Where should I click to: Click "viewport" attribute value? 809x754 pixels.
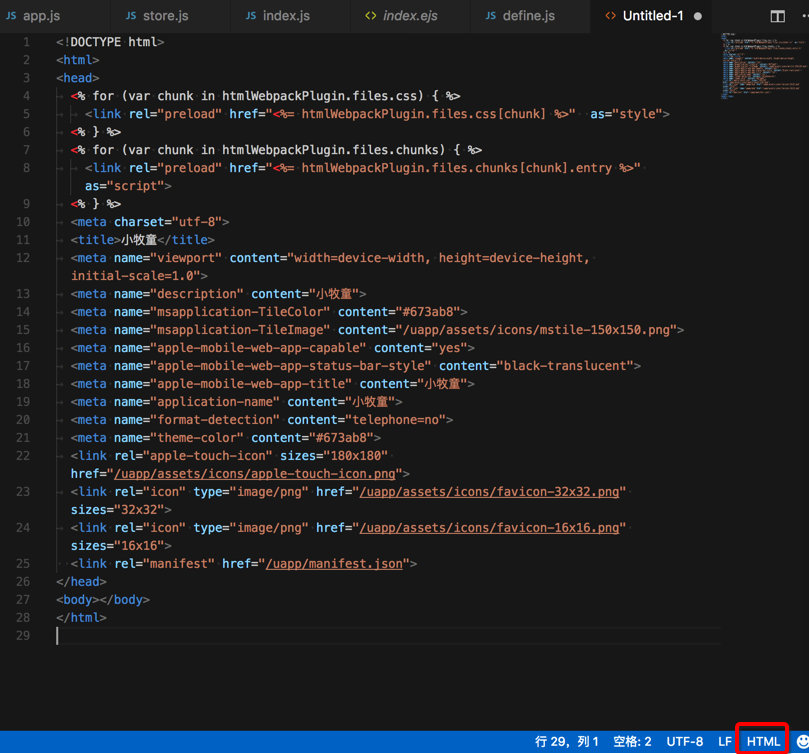point(186,258)
